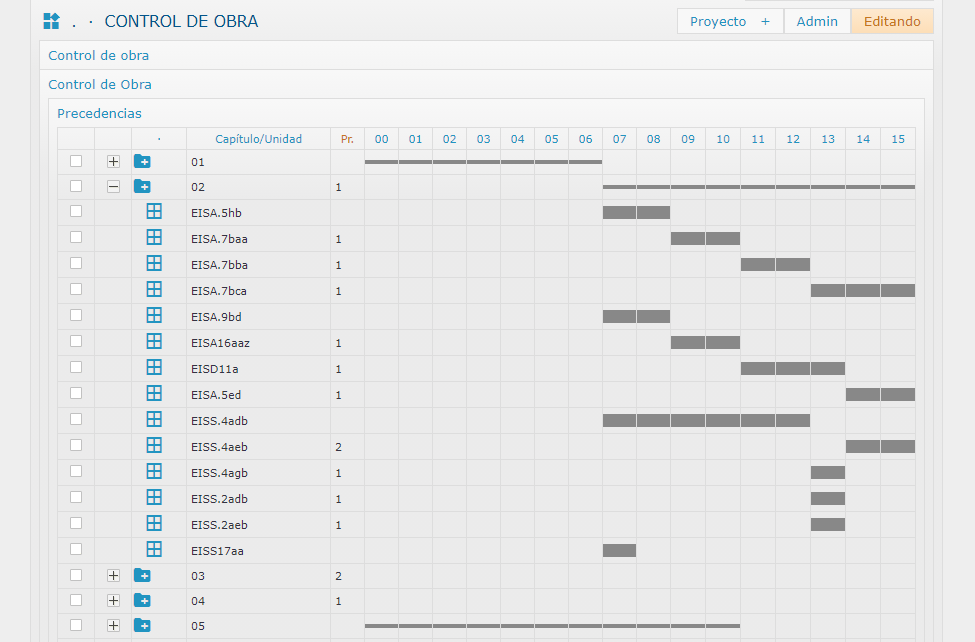
Task: Open the Control de obra breadcrumb link
Action: click(x=99, y=56)
